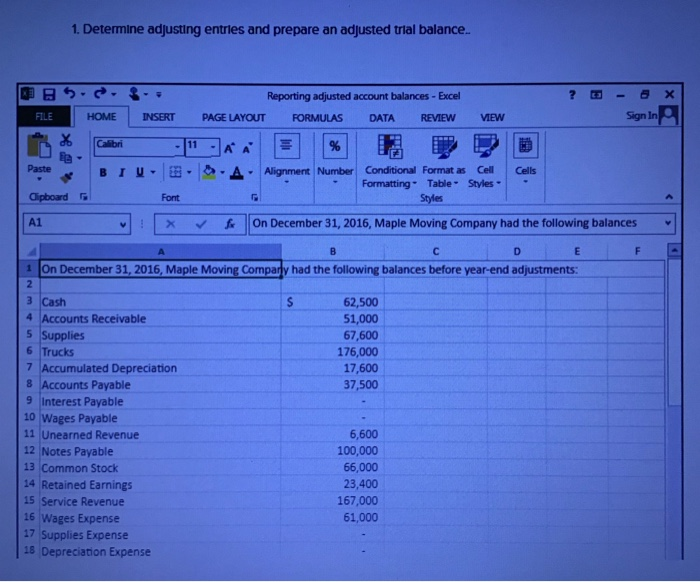Click the Cut scissors icon
Viewport: 700px width, 582px height.
point(66,140)
